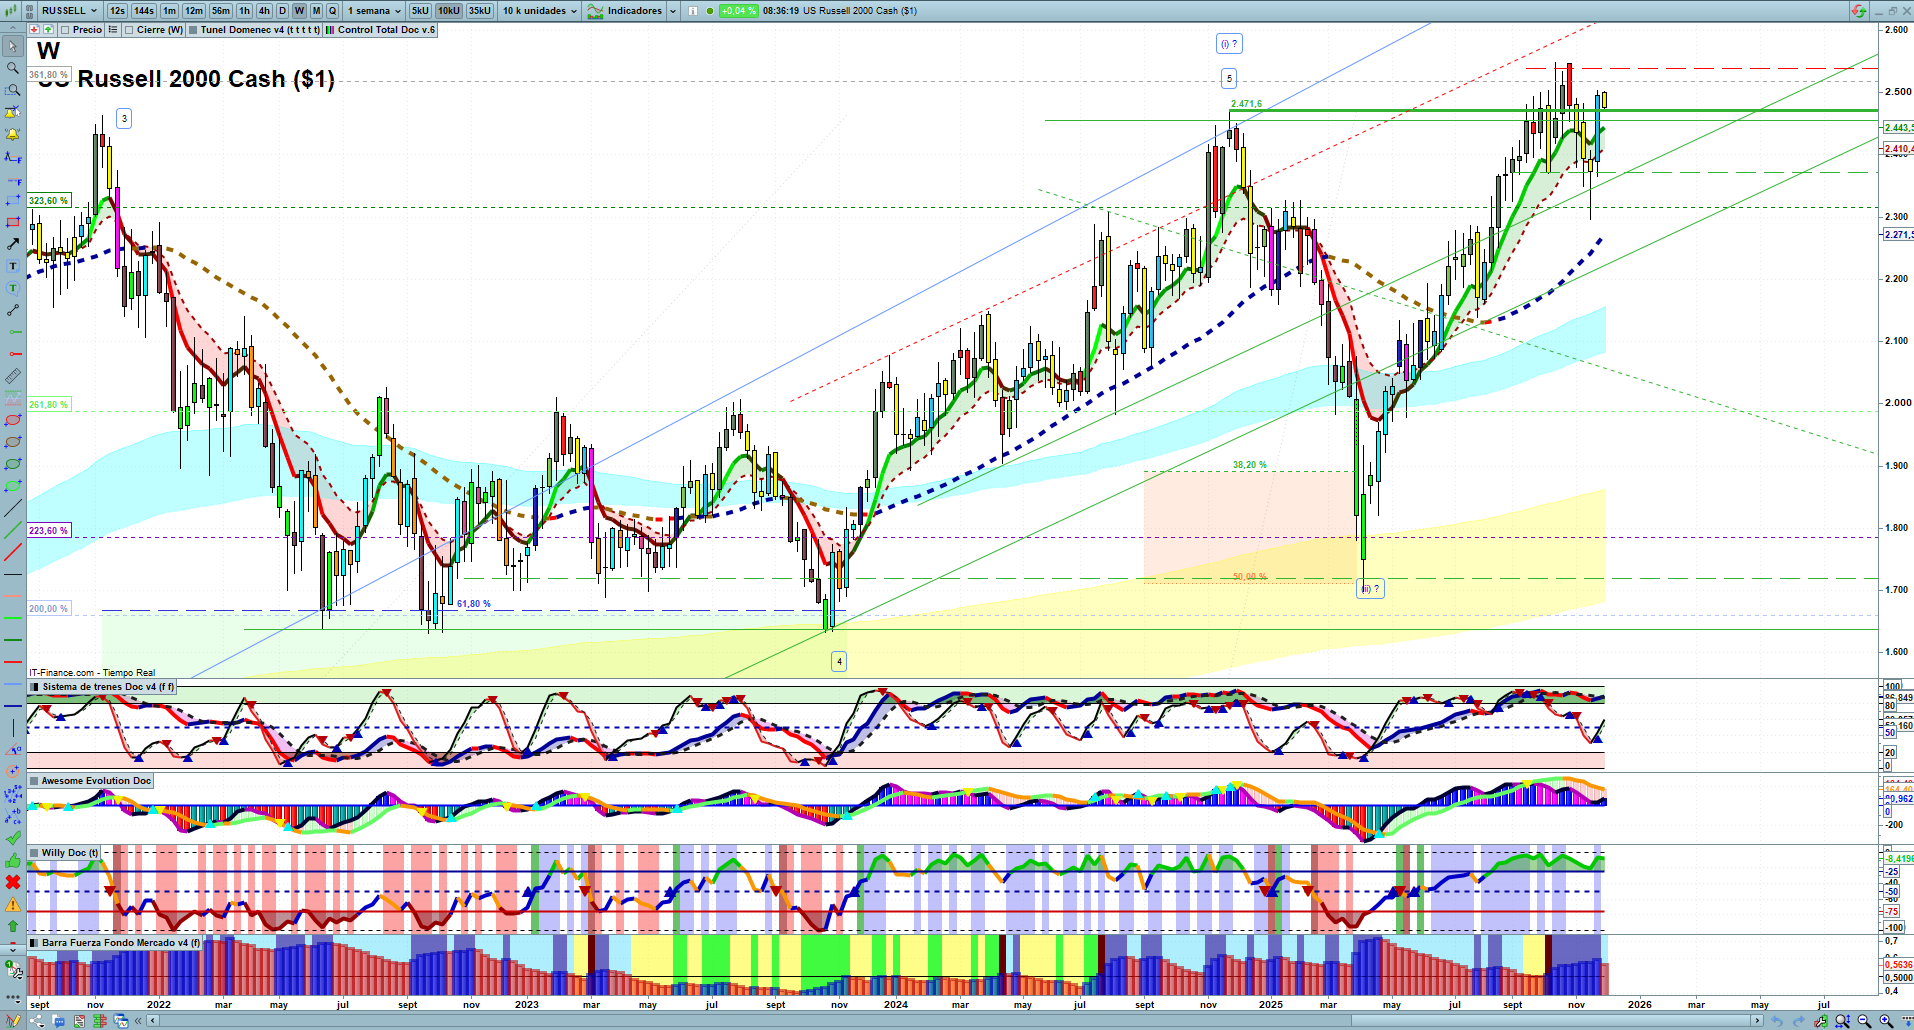Screen dimensions: 1914x1030
Task: Click the 10kU history button
Action: click(449, 11)
